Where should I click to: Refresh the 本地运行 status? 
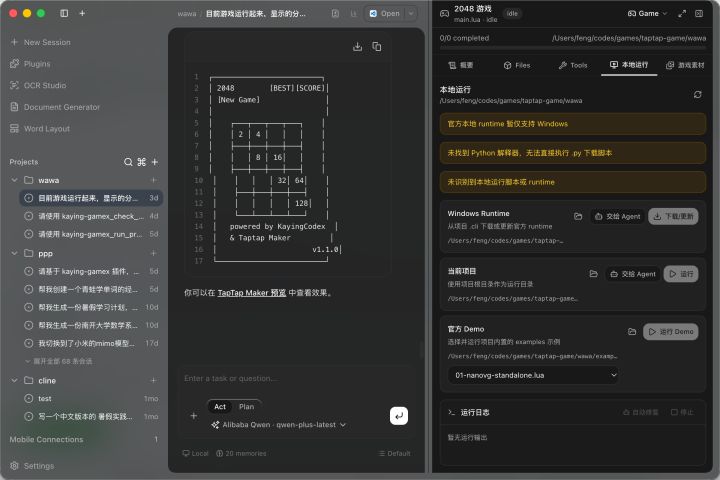(698, 95)
